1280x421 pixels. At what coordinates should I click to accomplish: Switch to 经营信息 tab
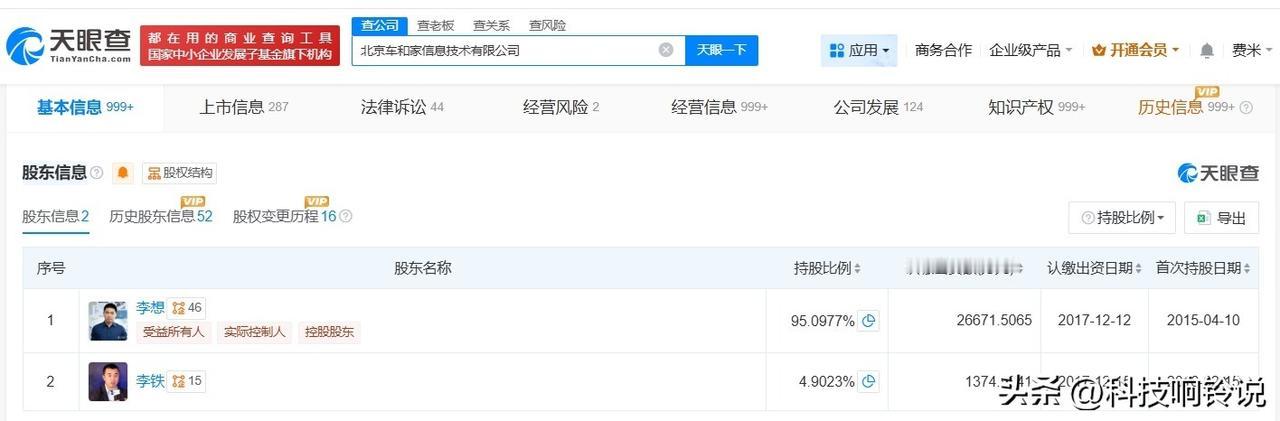point(720,107)
